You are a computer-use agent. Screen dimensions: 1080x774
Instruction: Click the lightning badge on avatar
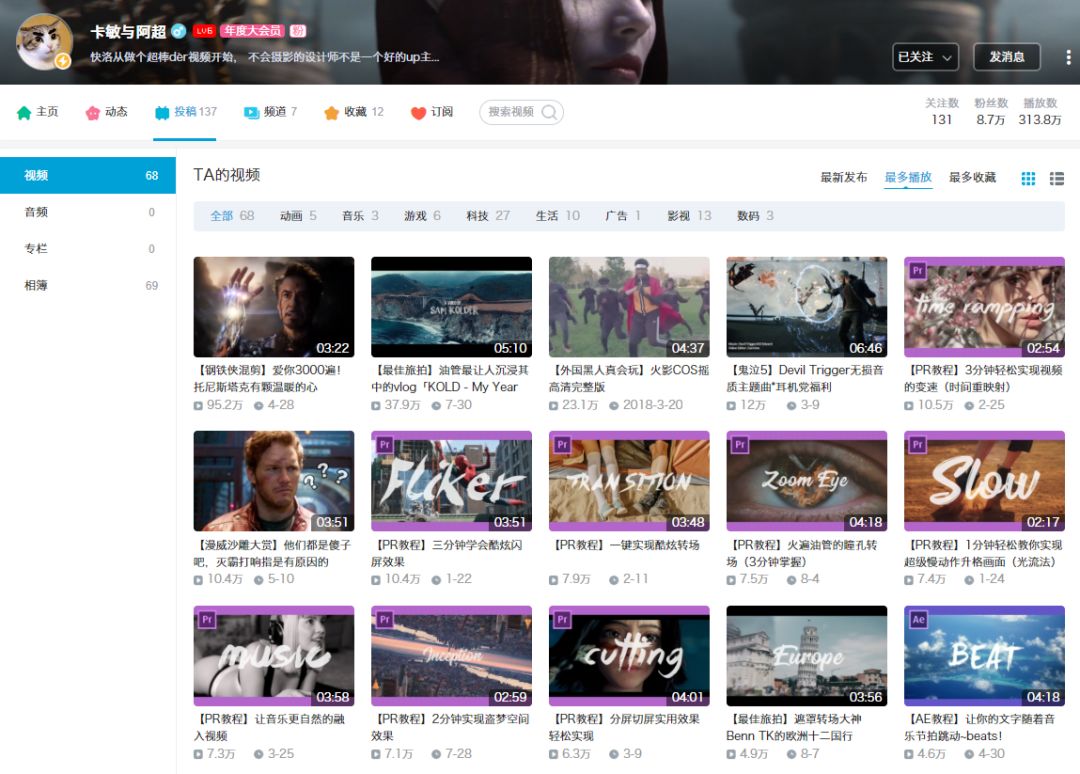point(63,61)
